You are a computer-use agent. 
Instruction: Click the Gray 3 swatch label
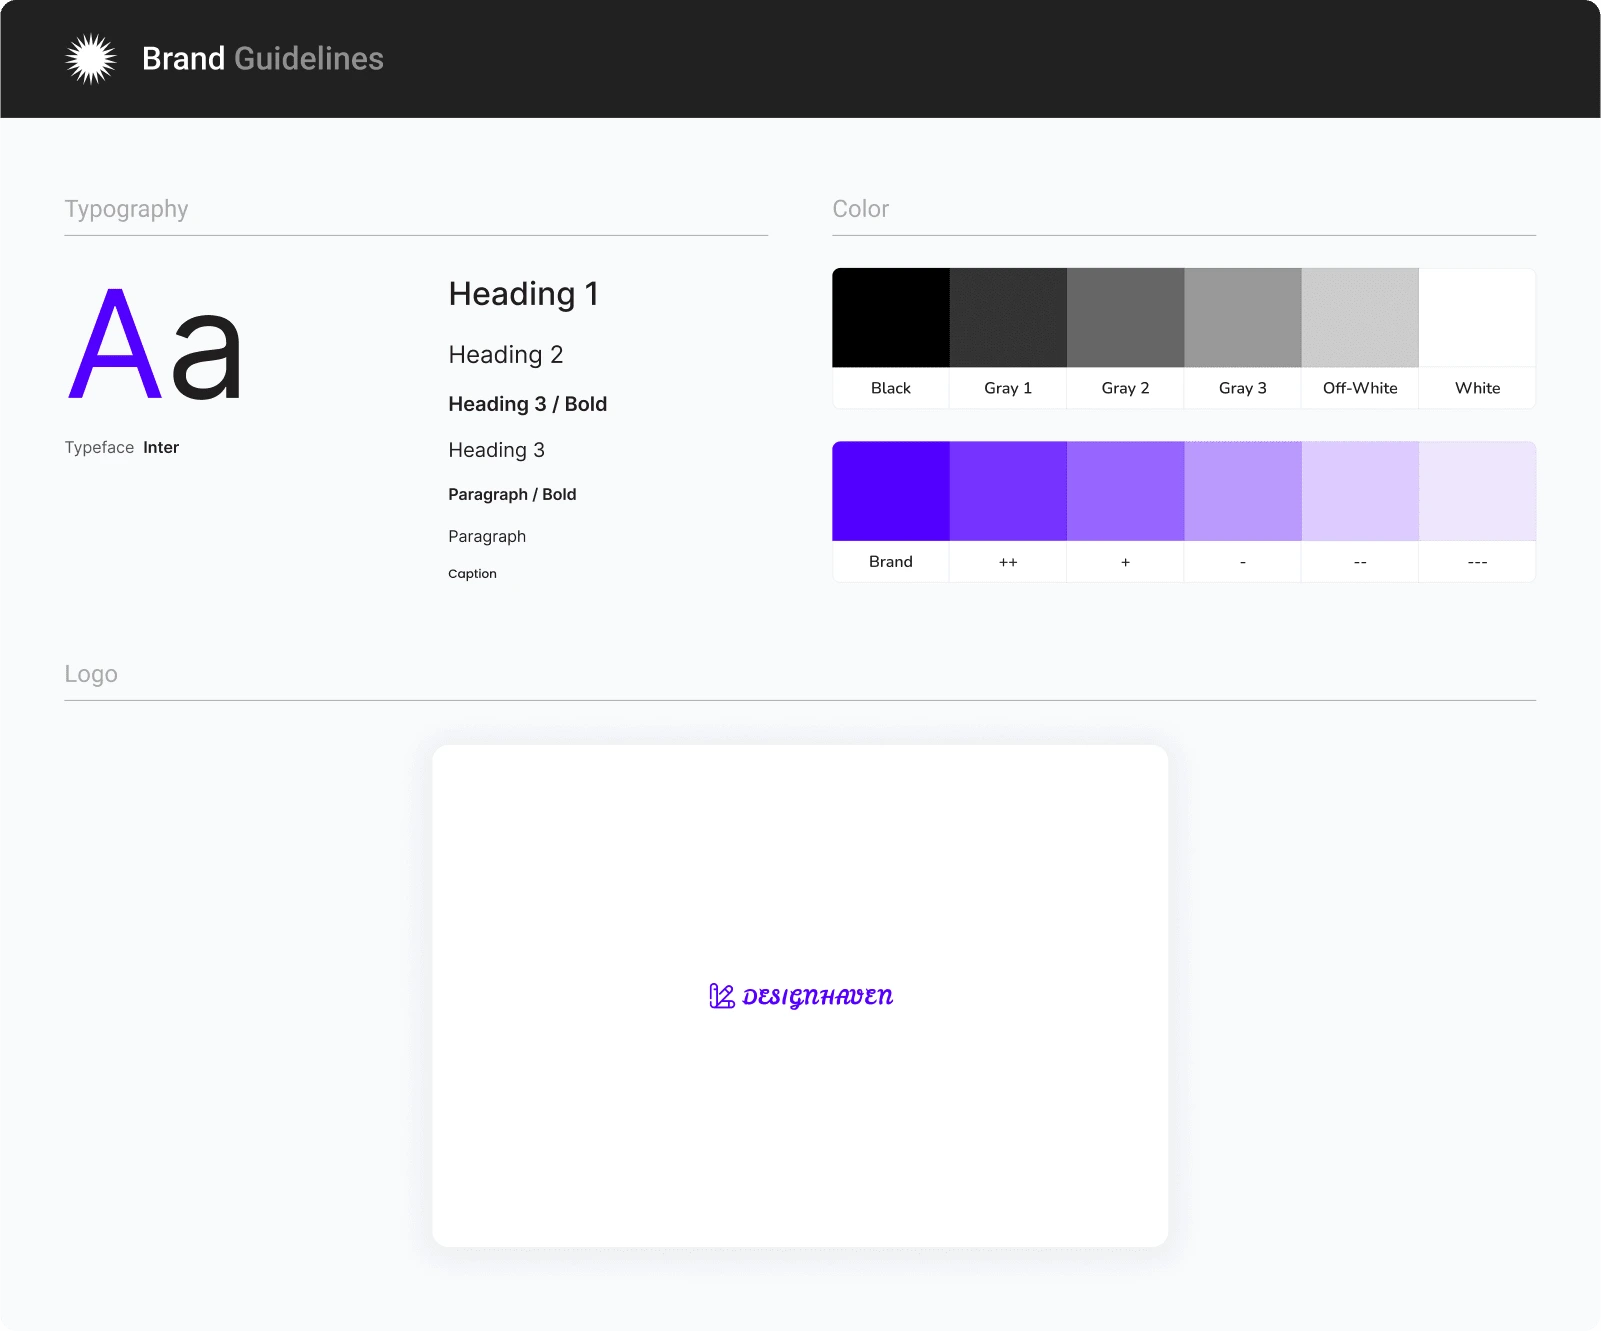pos(1243,388)
